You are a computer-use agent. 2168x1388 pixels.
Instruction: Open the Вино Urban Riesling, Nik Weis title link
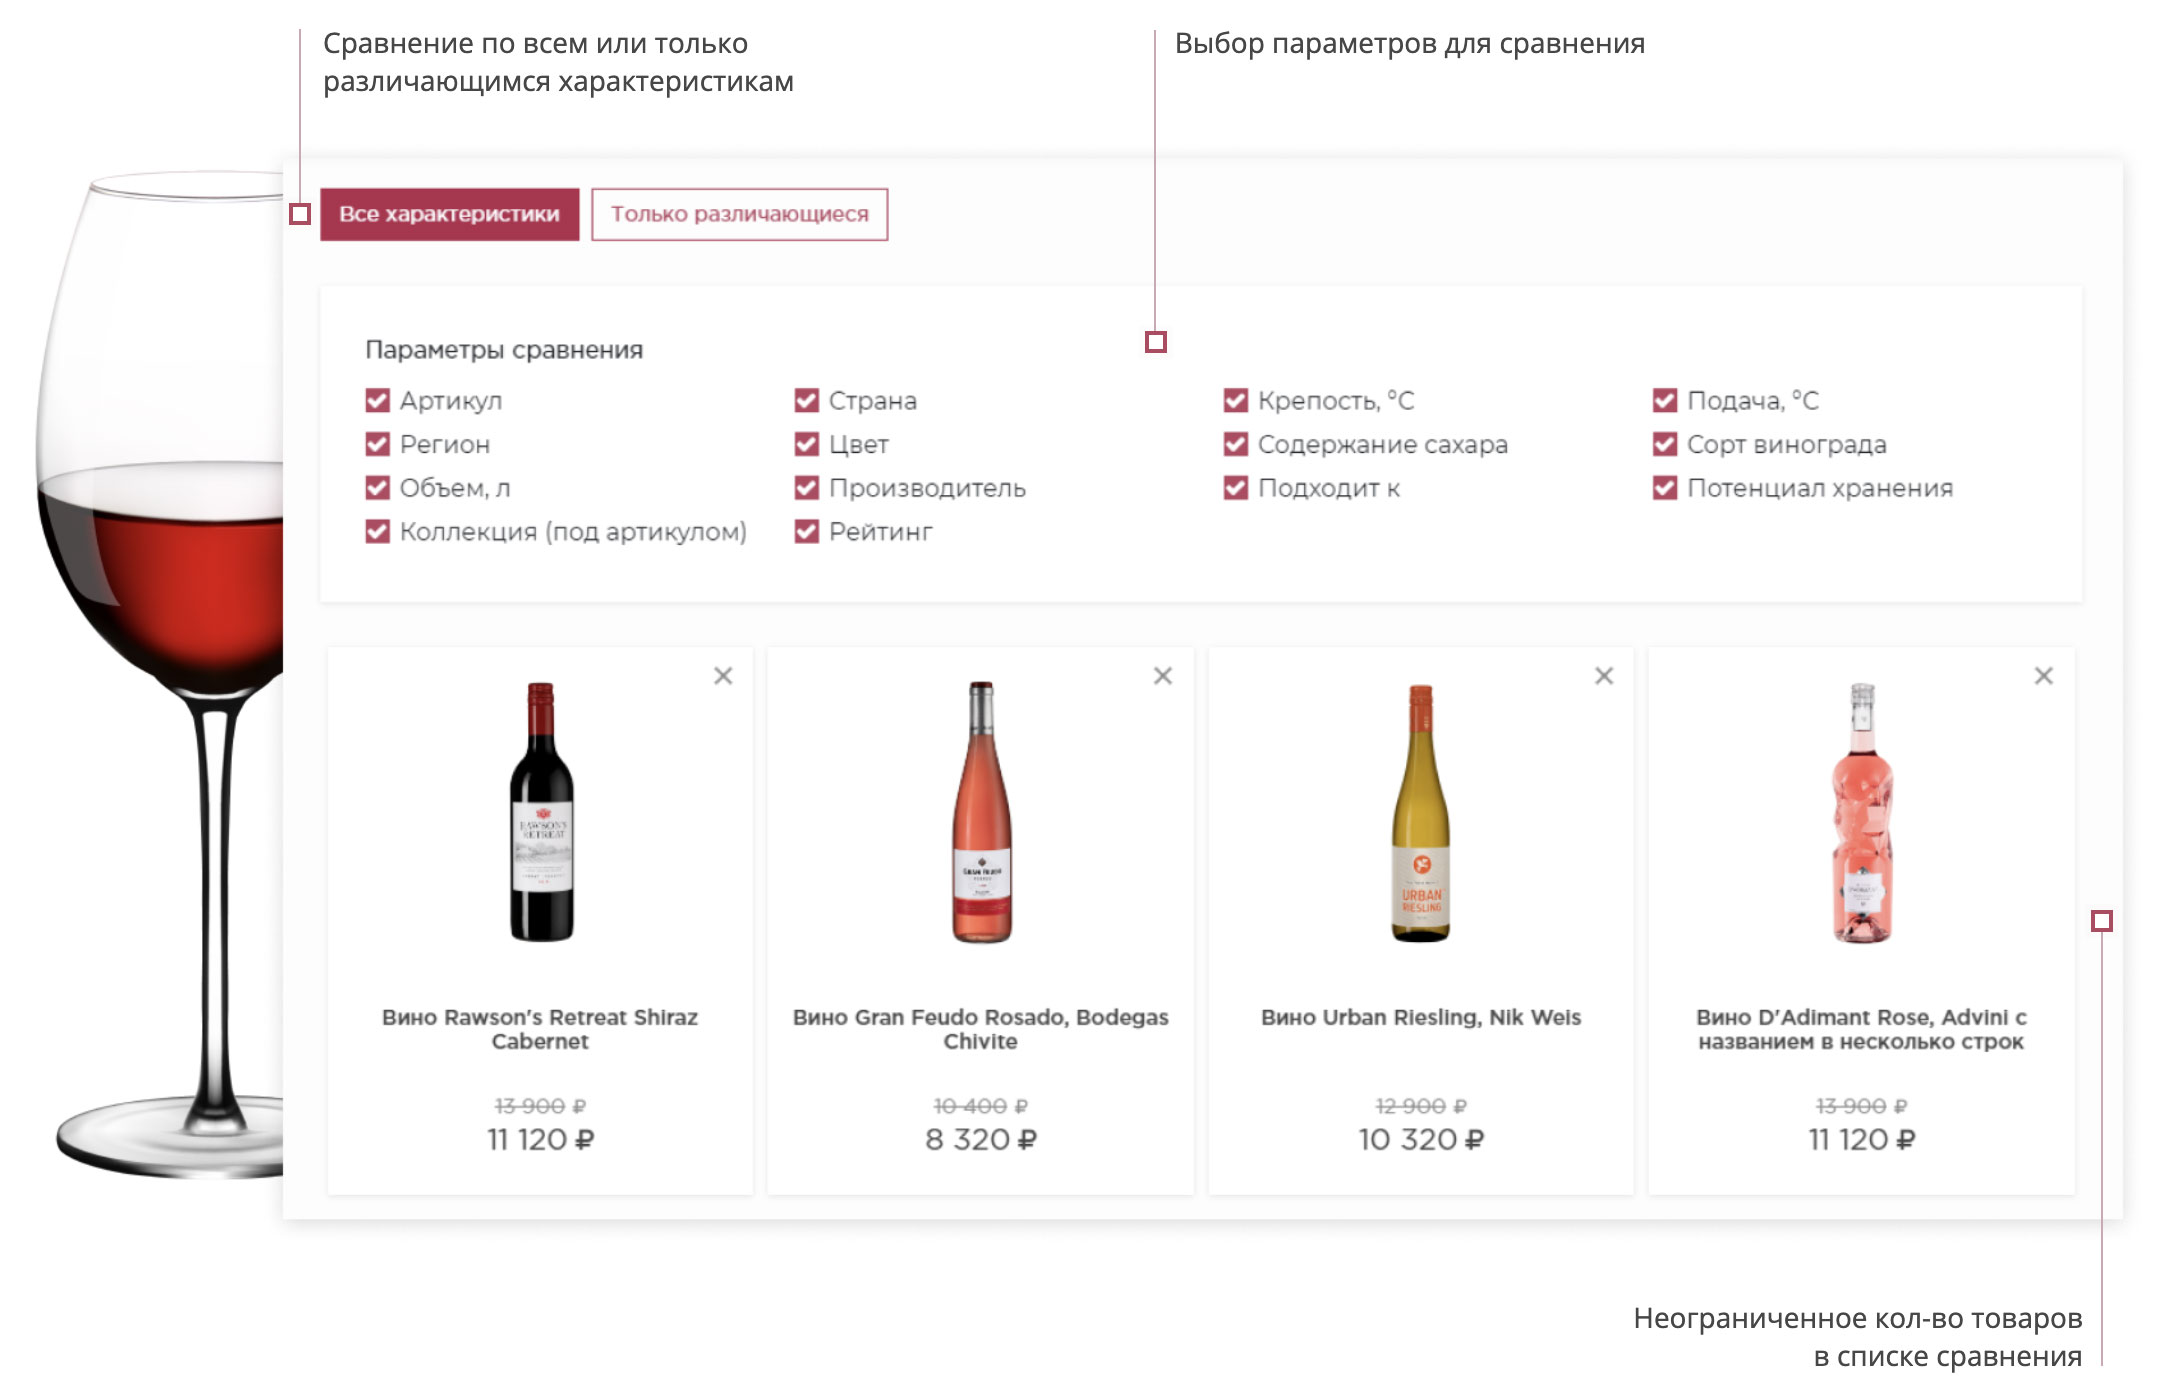(x=1420, y=1017)
